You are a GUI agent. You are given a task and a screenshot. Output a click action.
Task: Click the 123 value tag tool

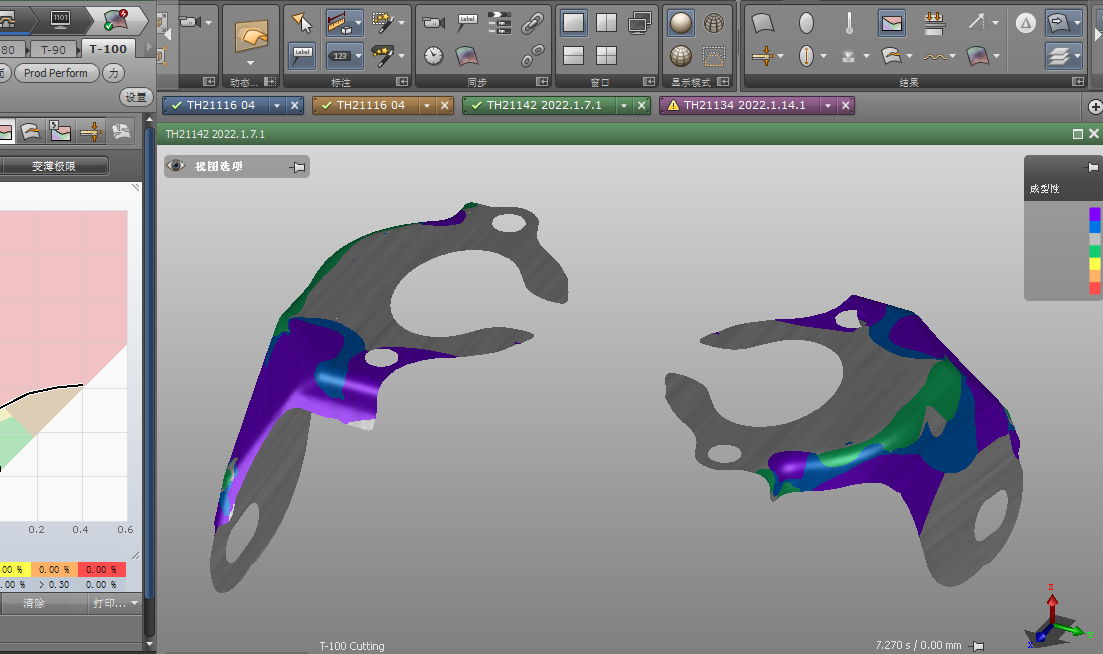point(340,56)
